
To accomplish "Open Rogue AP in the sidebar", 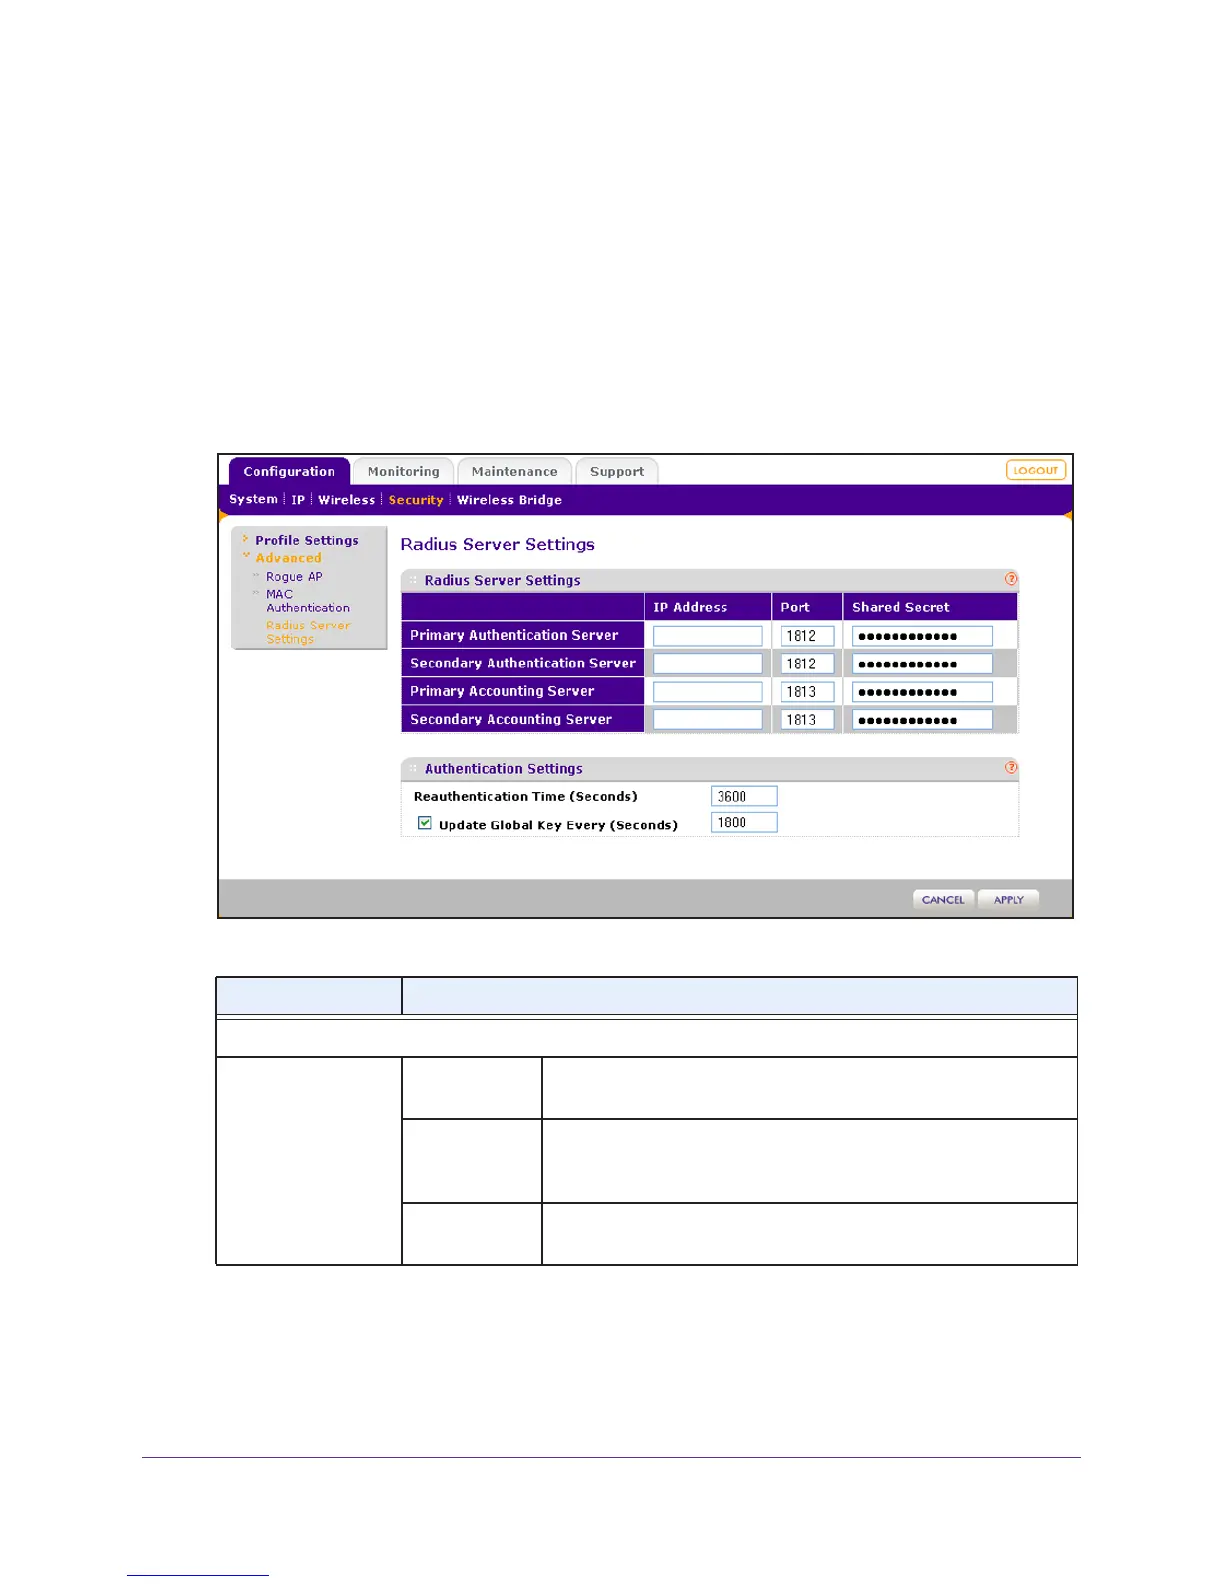I will tap(294, 577).
